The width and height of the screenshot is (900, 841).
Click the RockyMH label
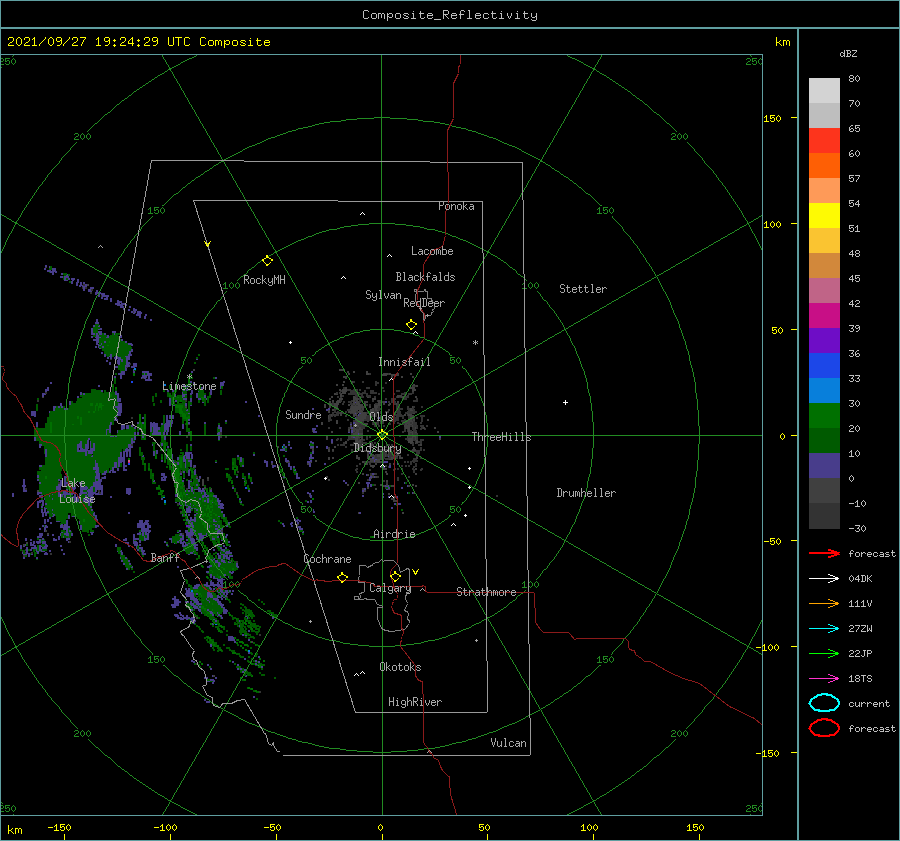[x=264, y=280]
